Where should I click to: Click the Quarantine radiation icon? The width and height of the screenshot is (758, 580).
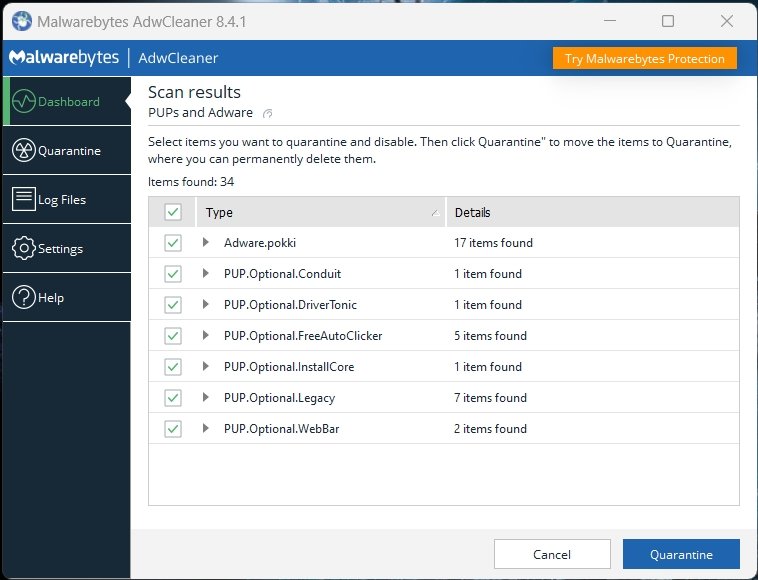[24, 150]
